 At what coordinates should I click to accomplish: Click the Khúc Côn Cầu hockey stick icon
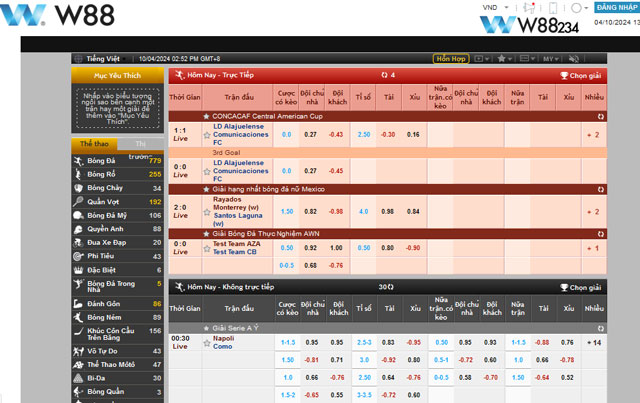pos(78,332)
